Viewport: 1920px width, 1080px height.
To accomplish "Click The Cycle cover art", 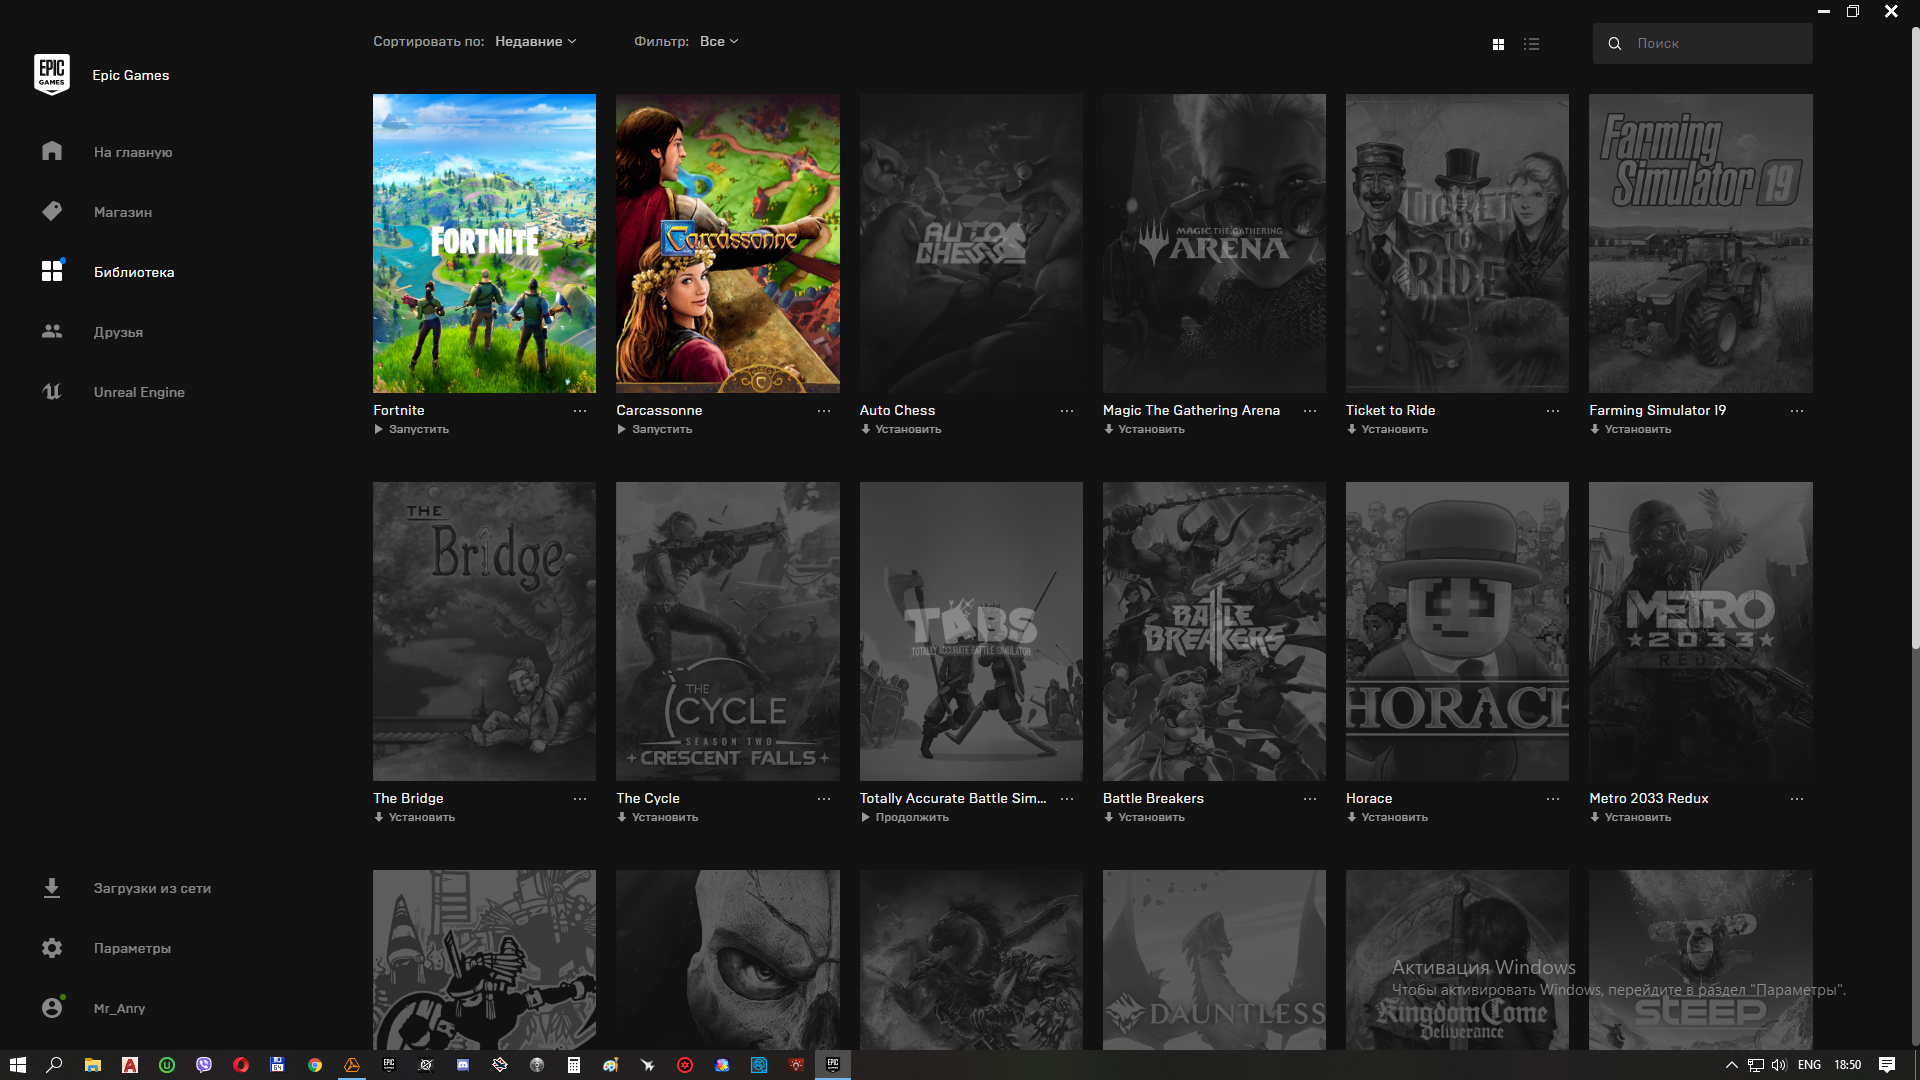I will 728,631.
